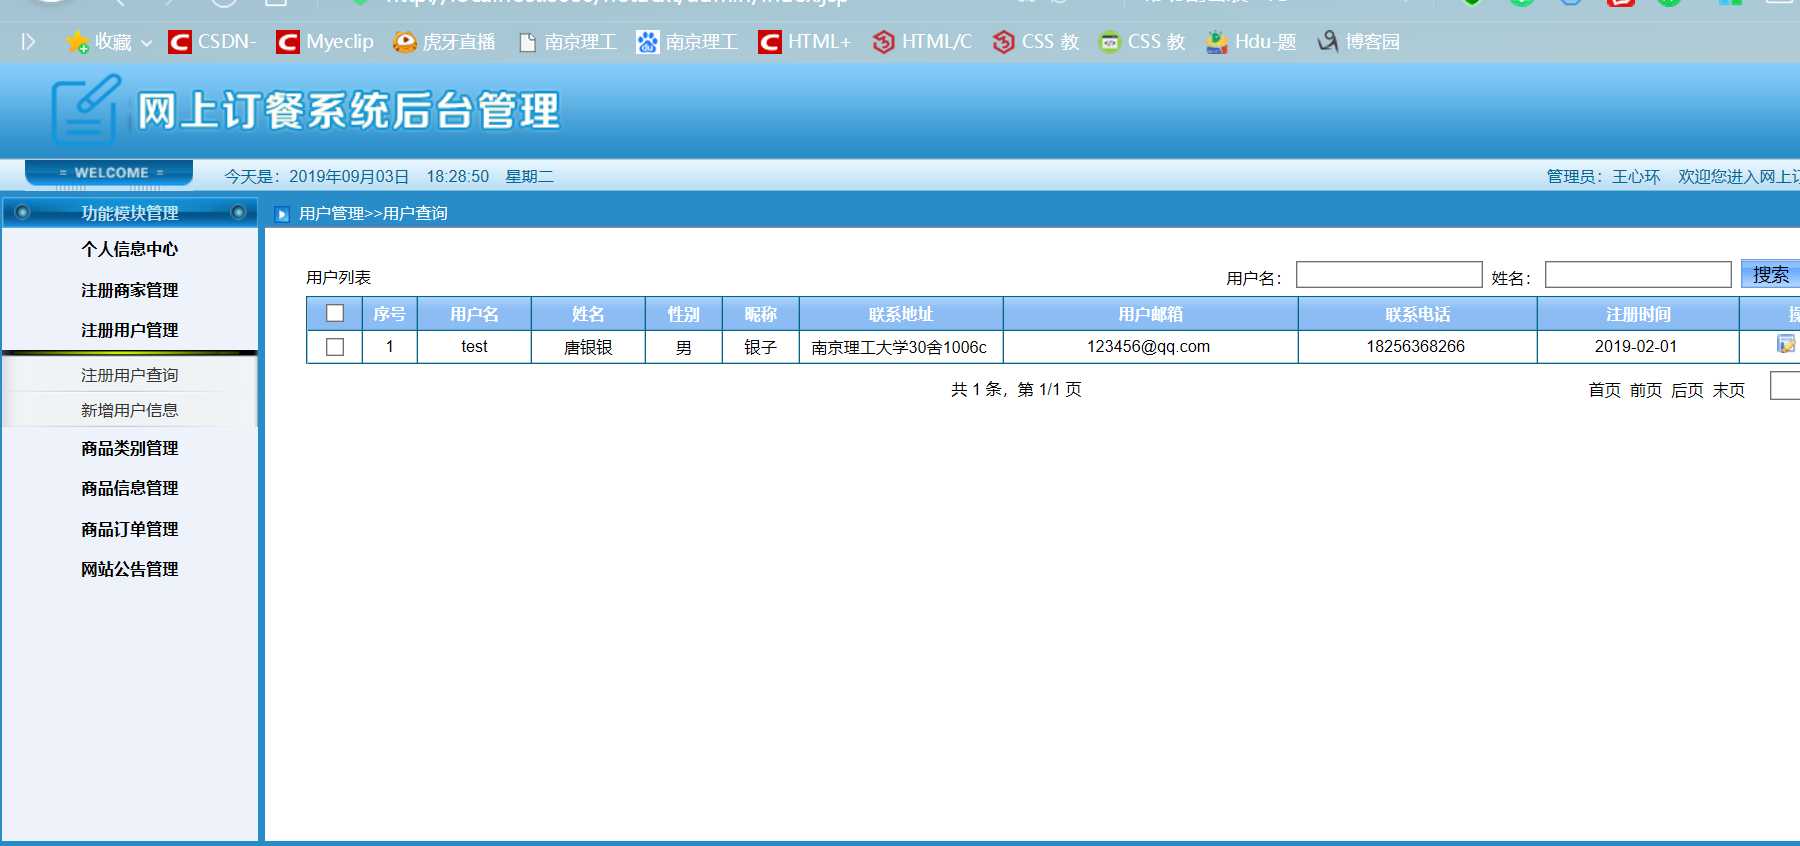
Task: Focus the 姓名 search field
Action: pyautogui.click(x=1638, y=275)
